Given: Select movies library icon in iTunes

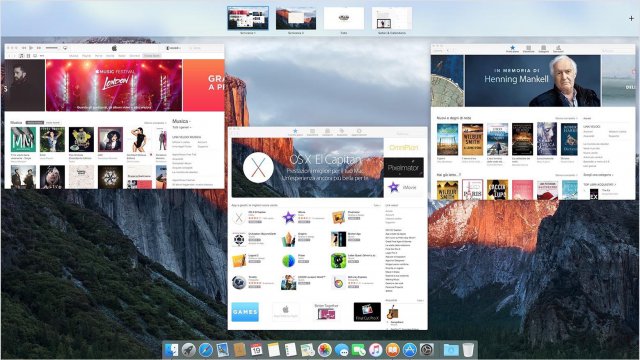Looking at the screenshot, I should [x=28, y=56].
